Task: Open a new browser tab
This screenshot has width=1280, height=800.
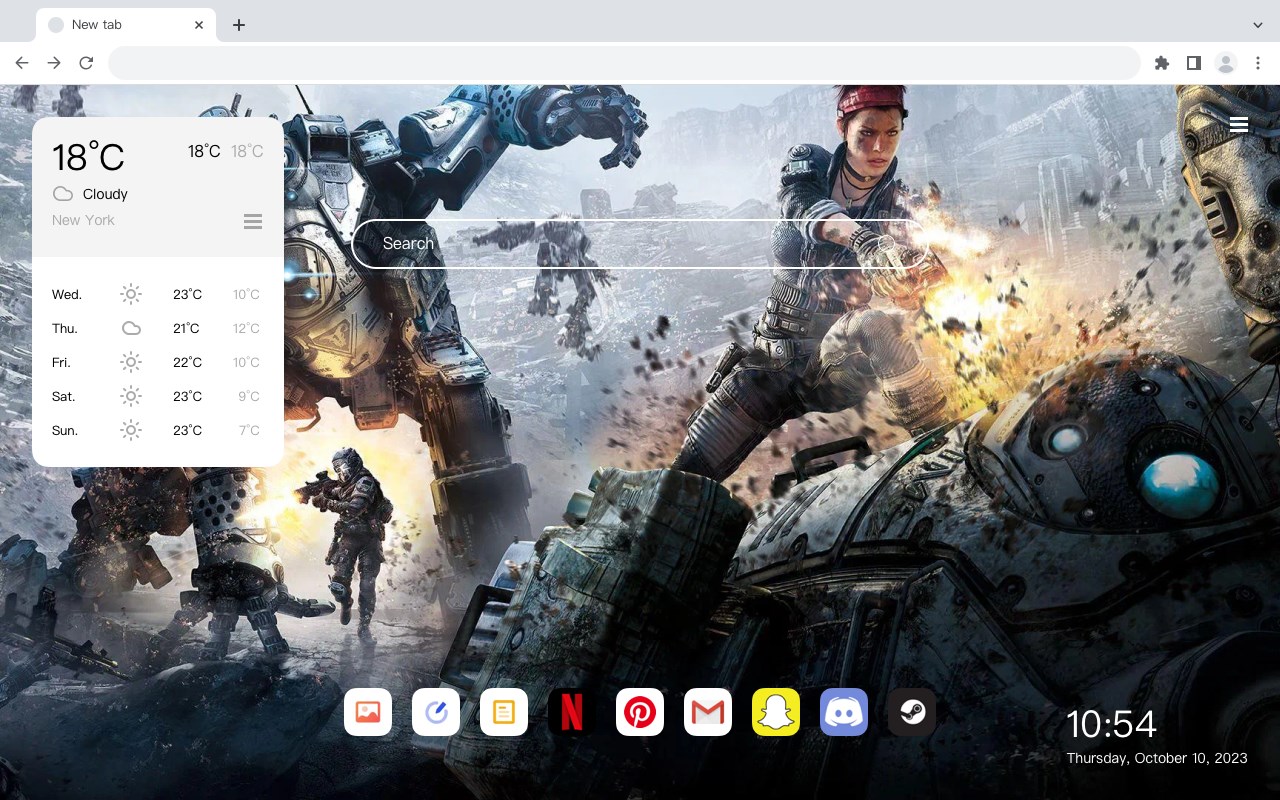Action: (x=238, y=25)
